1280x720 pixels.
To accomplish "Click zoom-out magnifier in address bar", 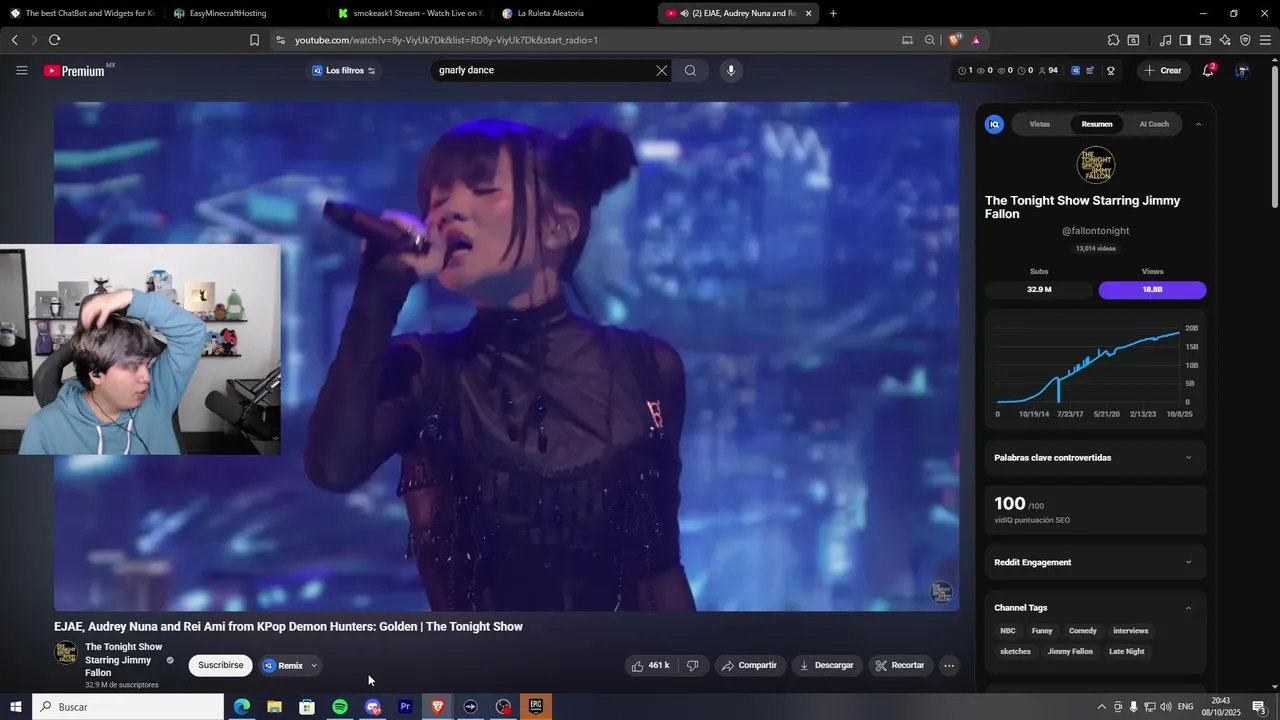I will coord(930,40).
